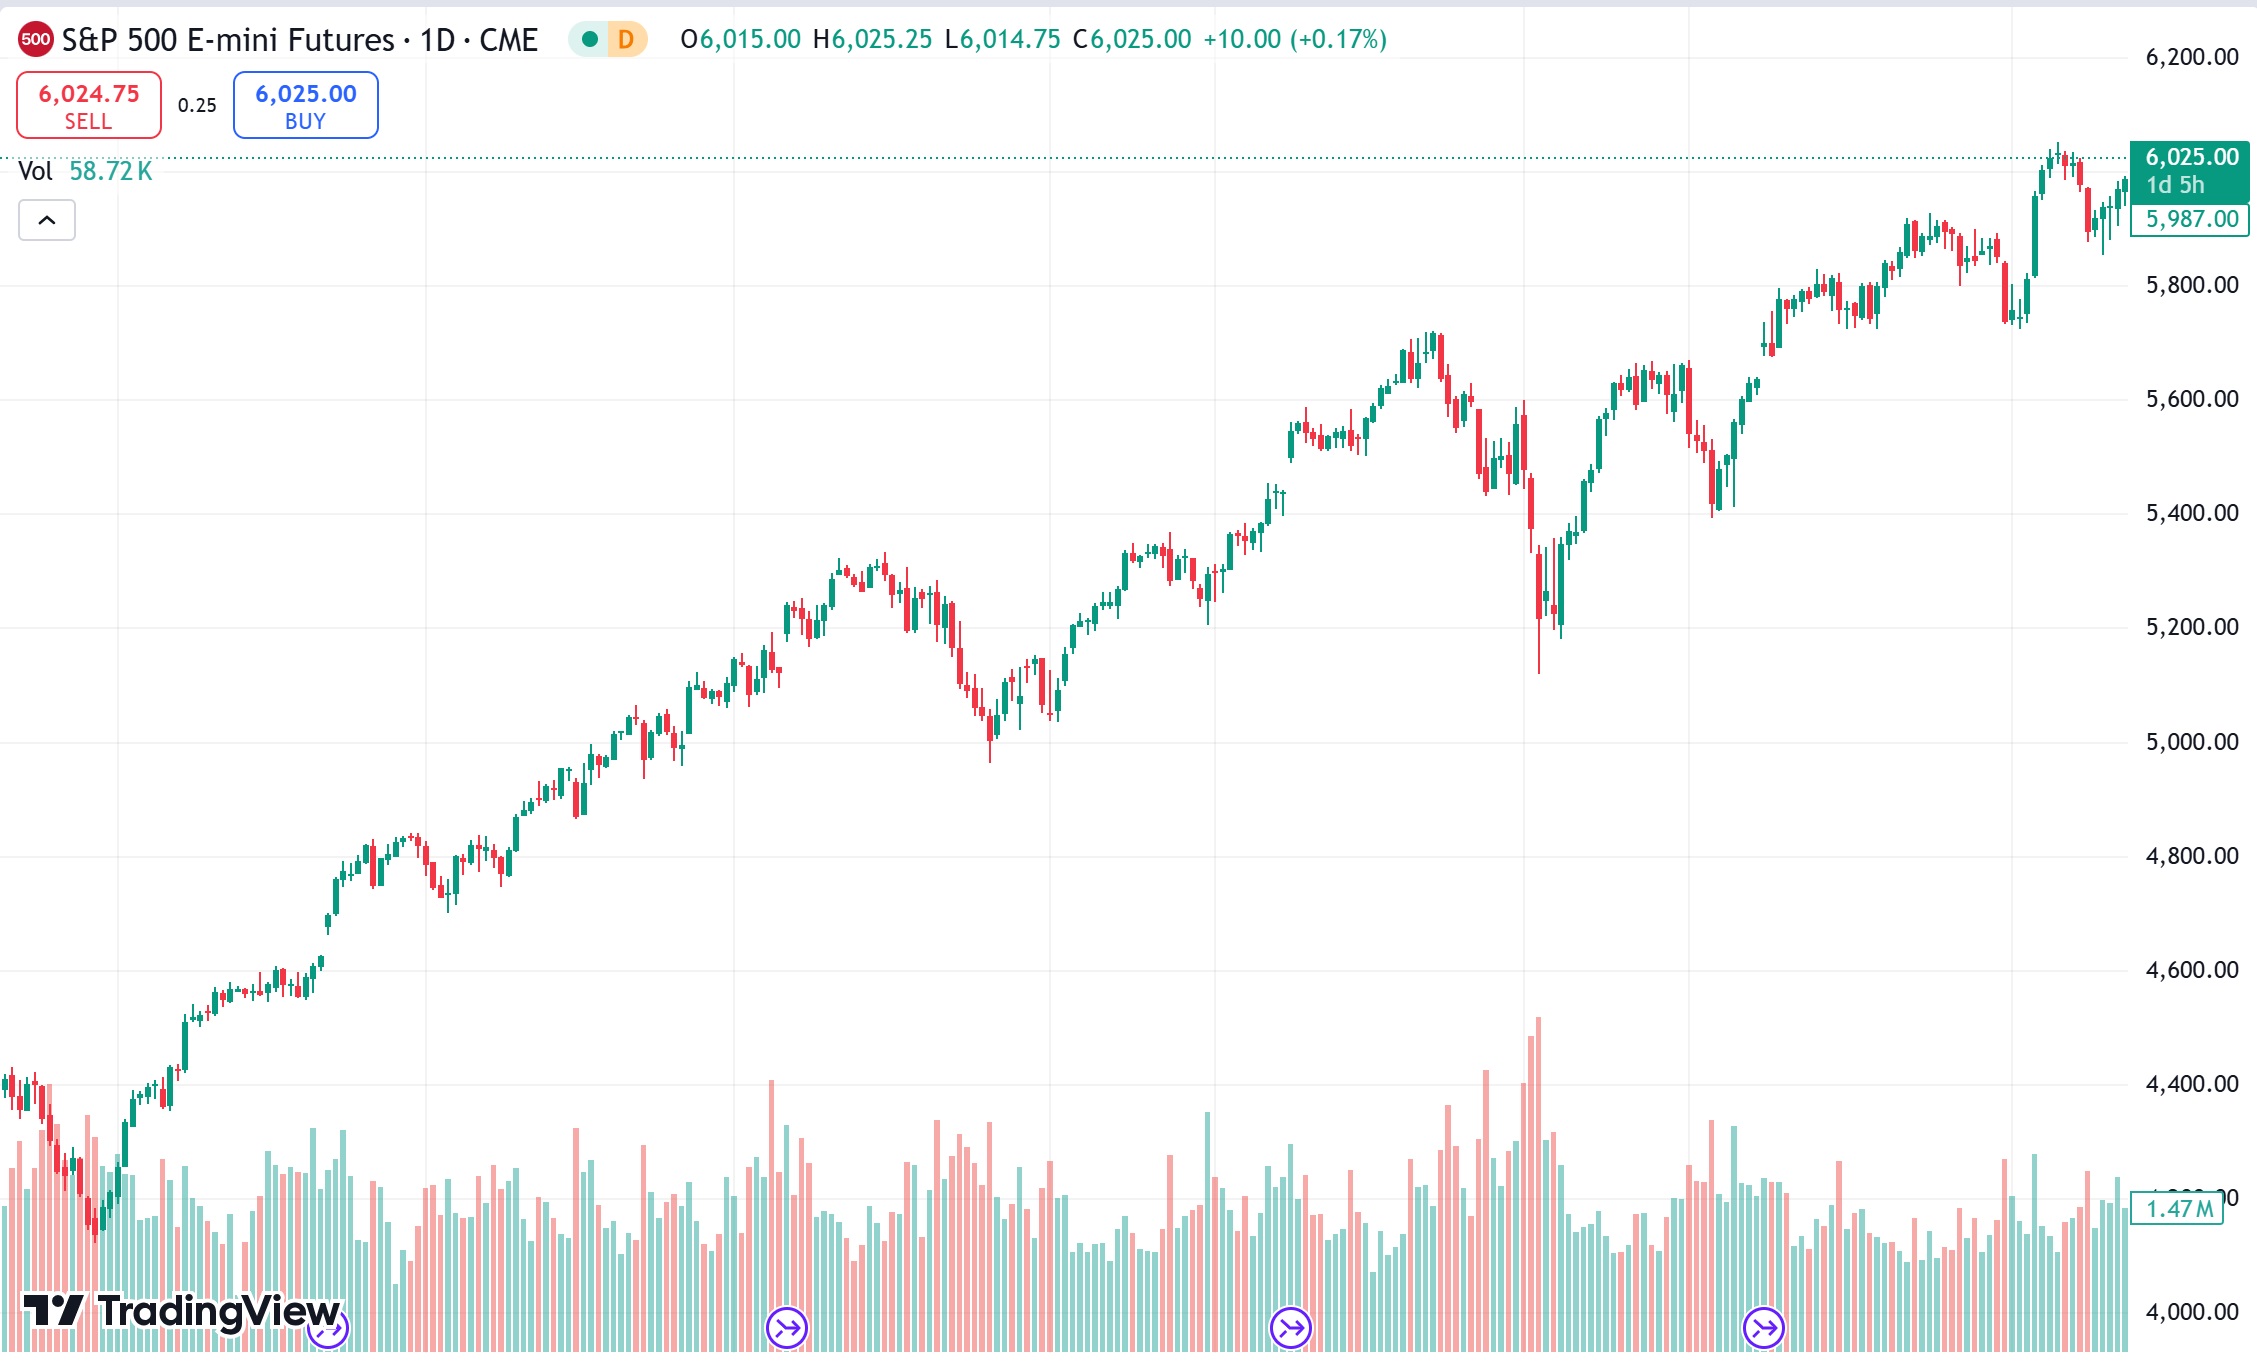Click the rightmost purple contract rollover marker
Image resolution: width=2257 pixels, height=1361 pixels.
1763,1328
